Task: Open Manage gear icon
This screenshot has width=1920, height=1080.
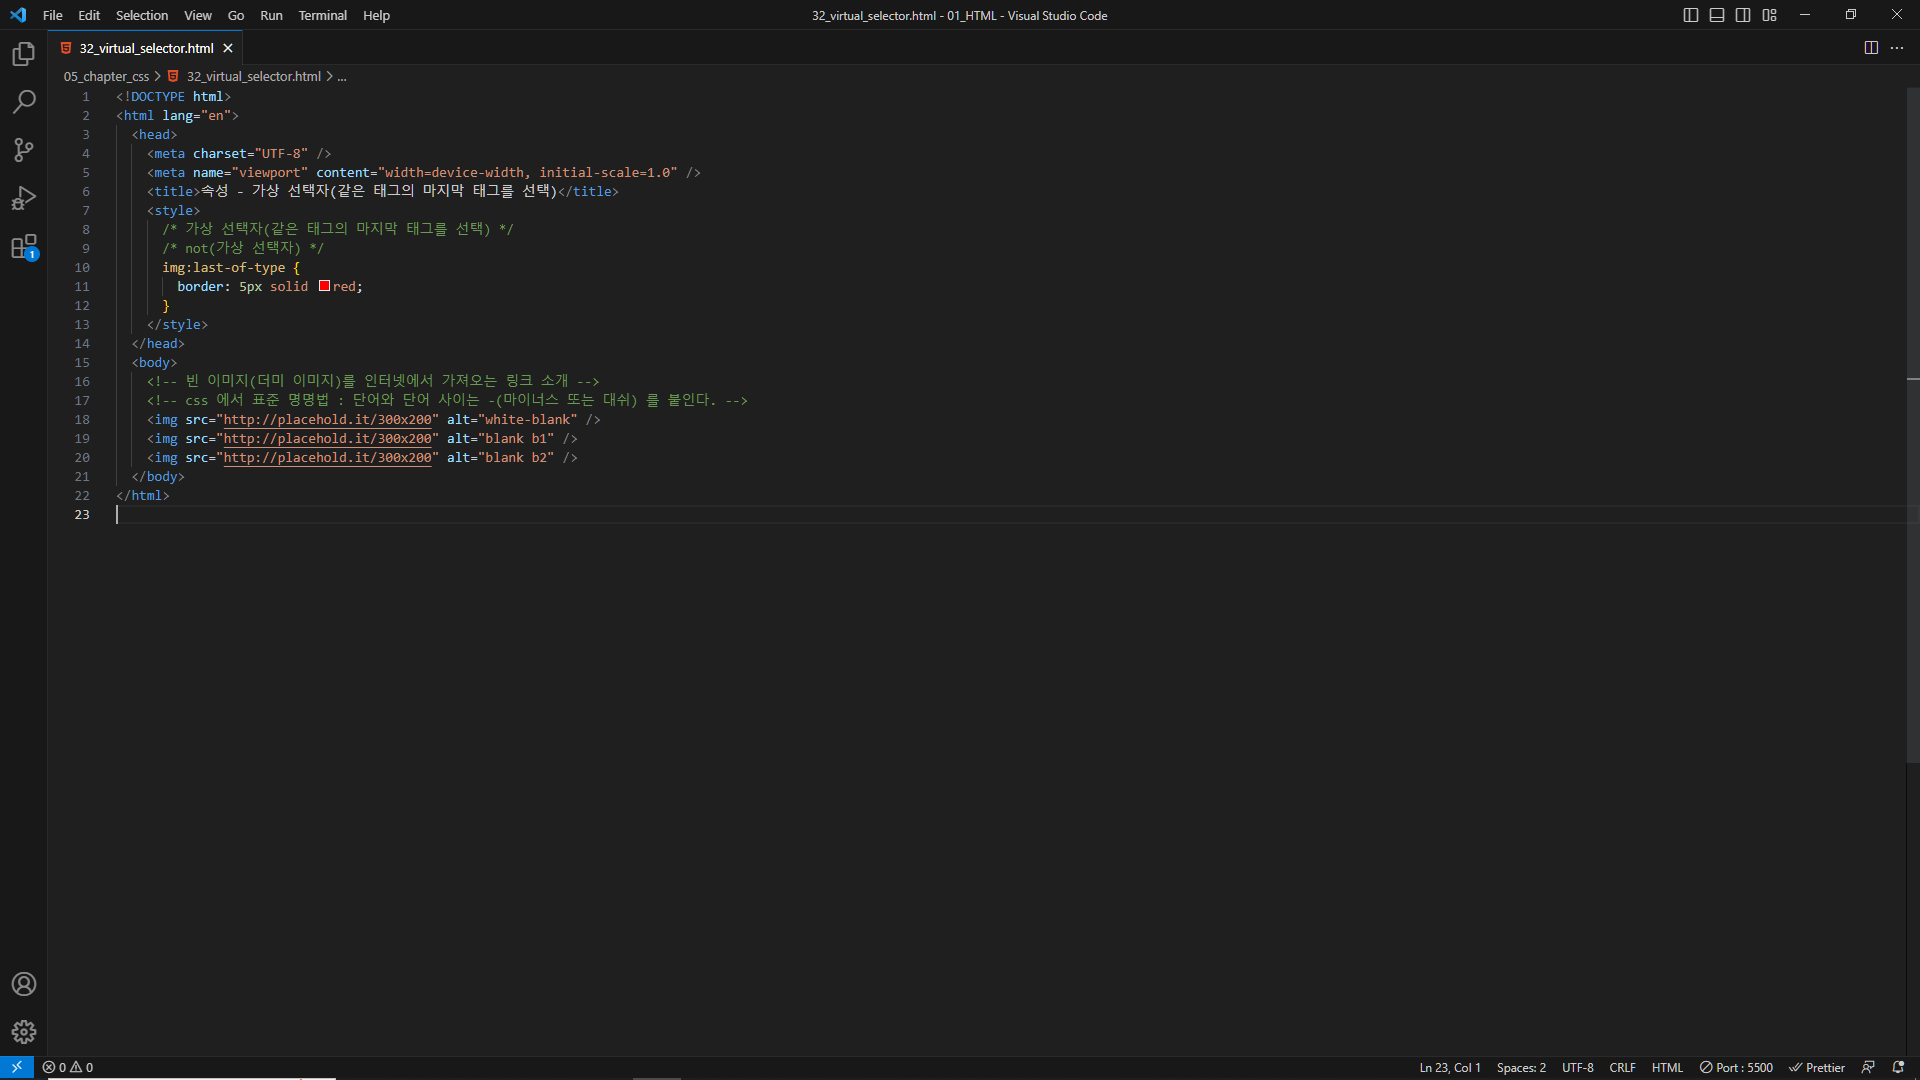Action: point(24,1032)
